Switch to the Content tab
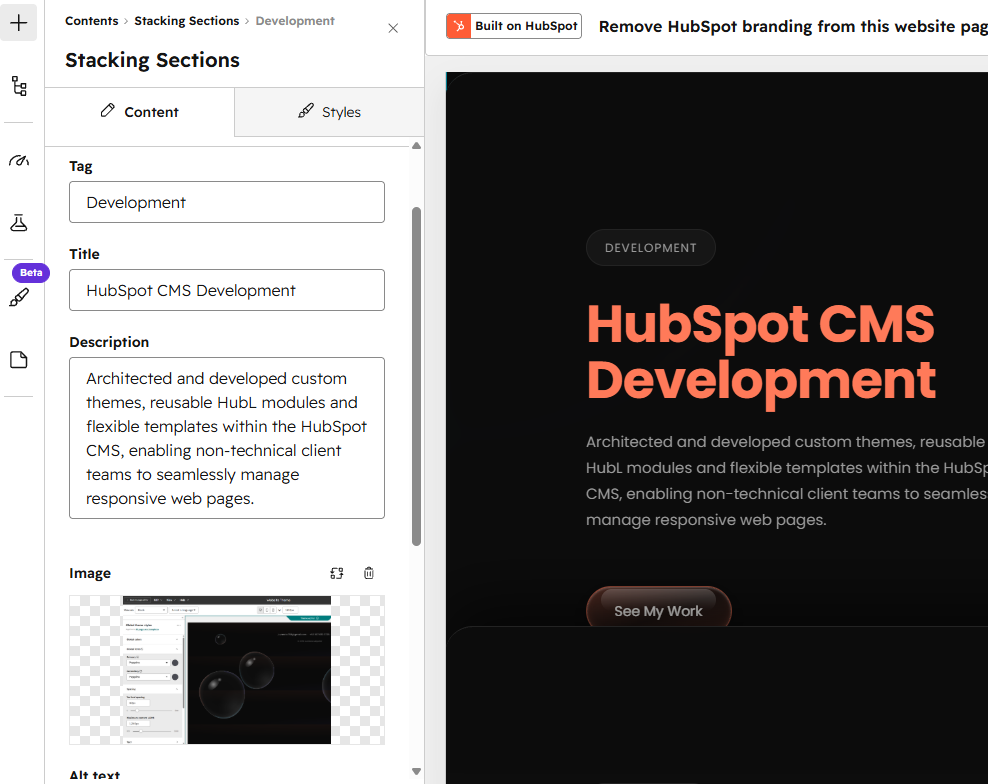The height and width of the screenshot is (784, 988). (x=140, y=112)
